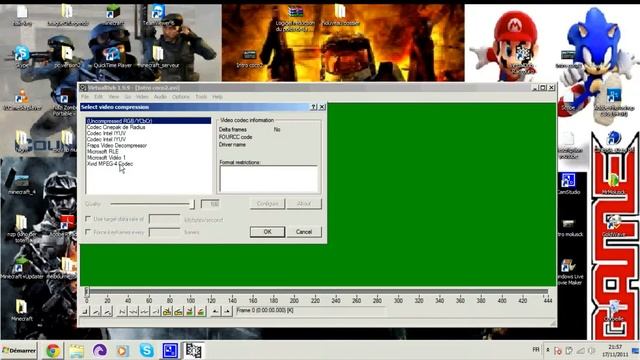Step forward one frame

pos(144,312)
